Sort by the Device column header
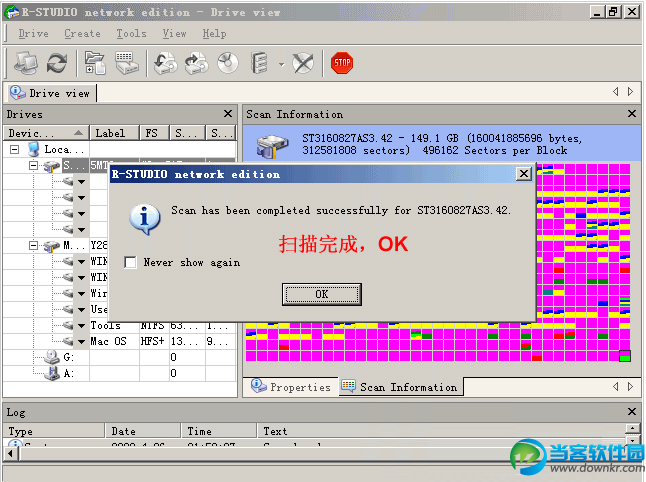 coord(46,133)
